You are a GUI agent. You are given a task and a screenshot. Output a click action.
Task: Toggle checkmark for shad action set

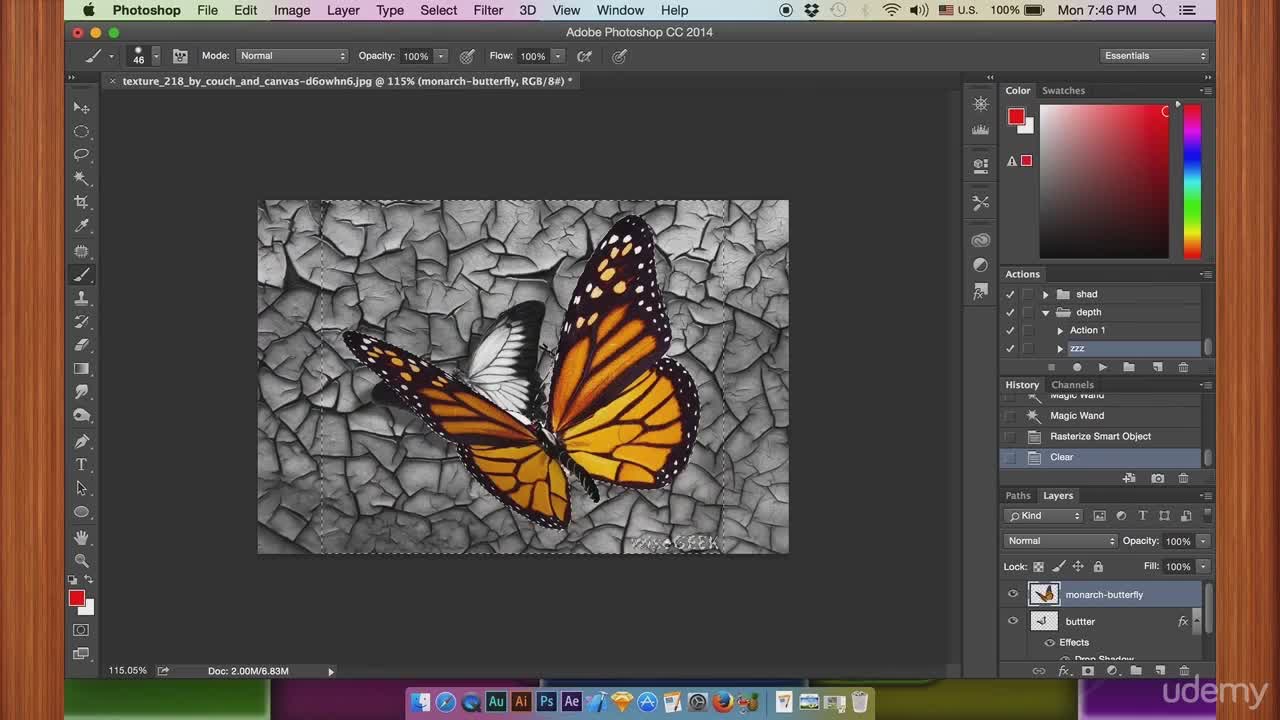[x=1010, y=294]
